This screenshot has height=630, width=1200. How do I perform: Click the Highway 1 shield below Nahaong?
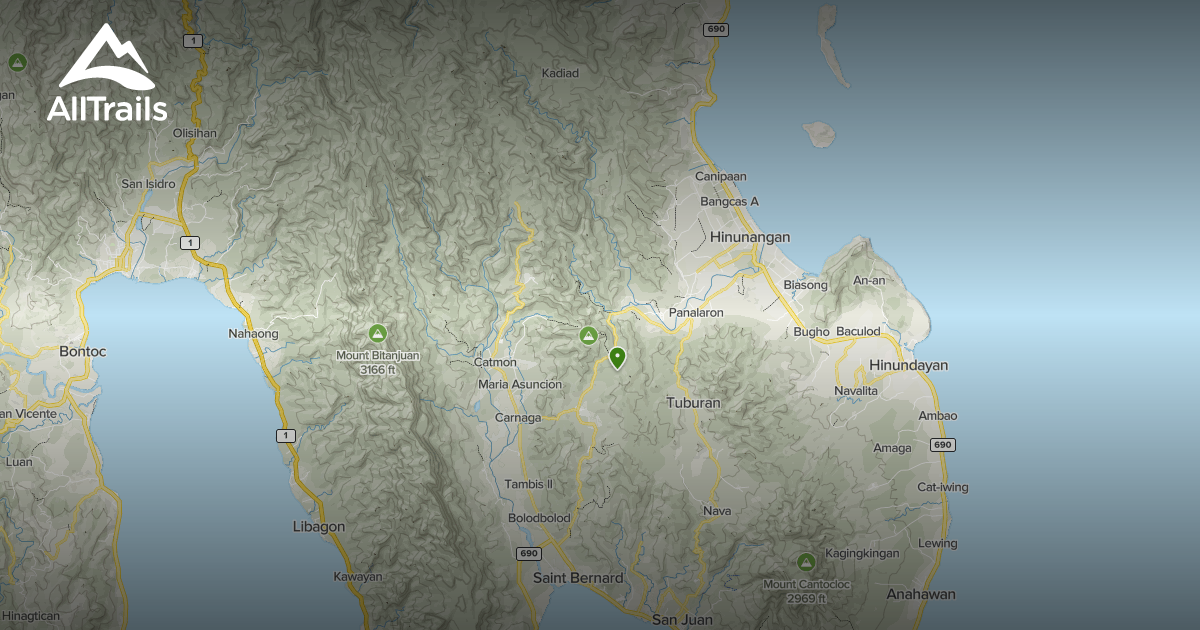pyautogui.click(x=286, y=437)
